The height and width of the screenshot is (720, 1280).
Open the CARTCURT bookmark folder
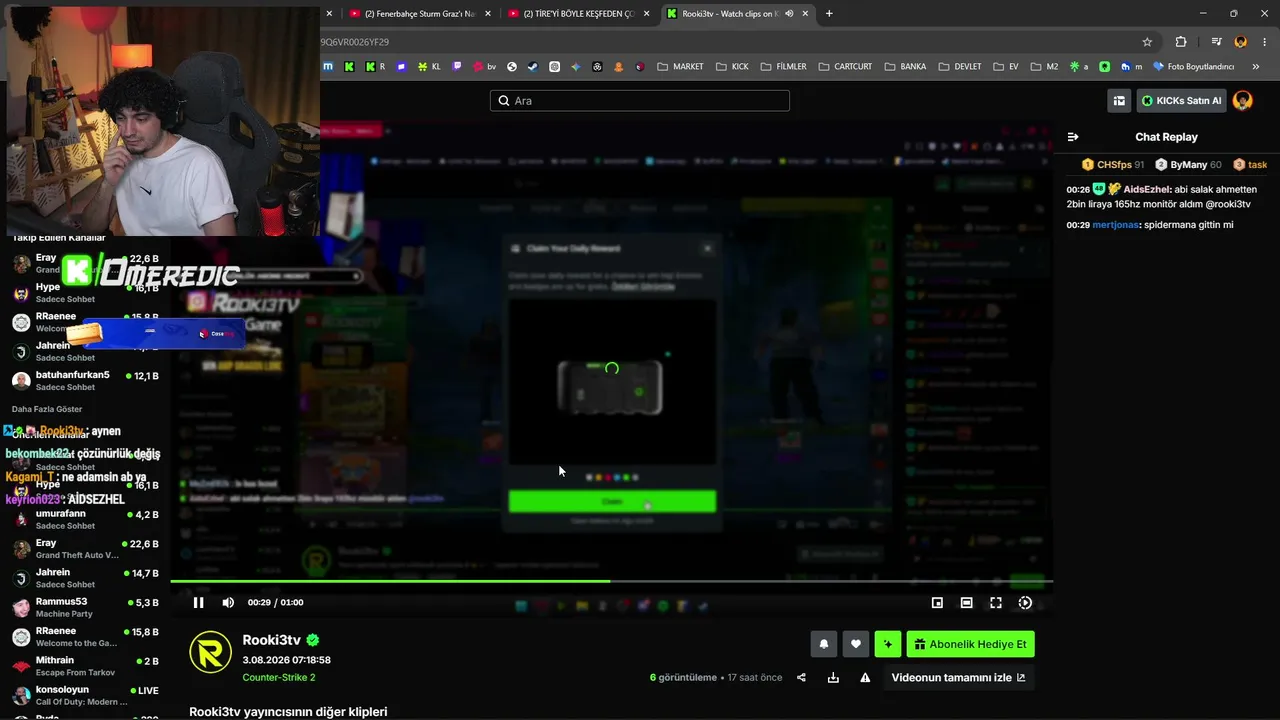click(x=844, y=67)
